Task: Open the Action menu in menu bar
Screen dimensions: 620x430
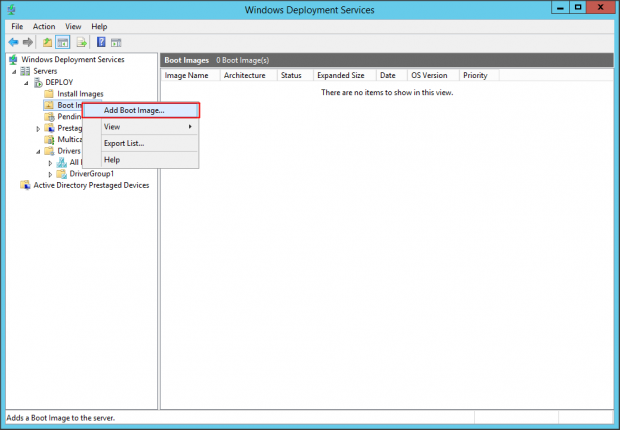Action: (x=44, y=26)
